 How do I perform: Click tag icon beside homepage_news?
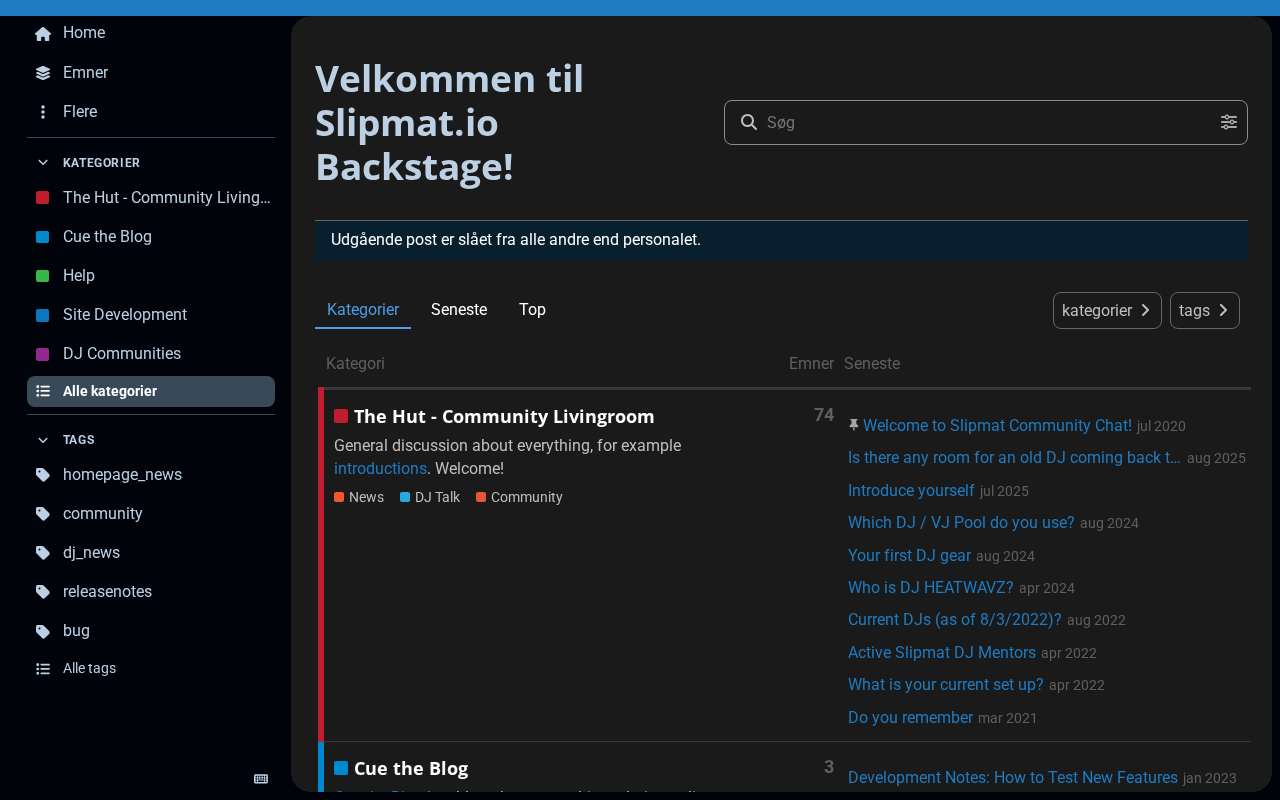coord(43,475)
